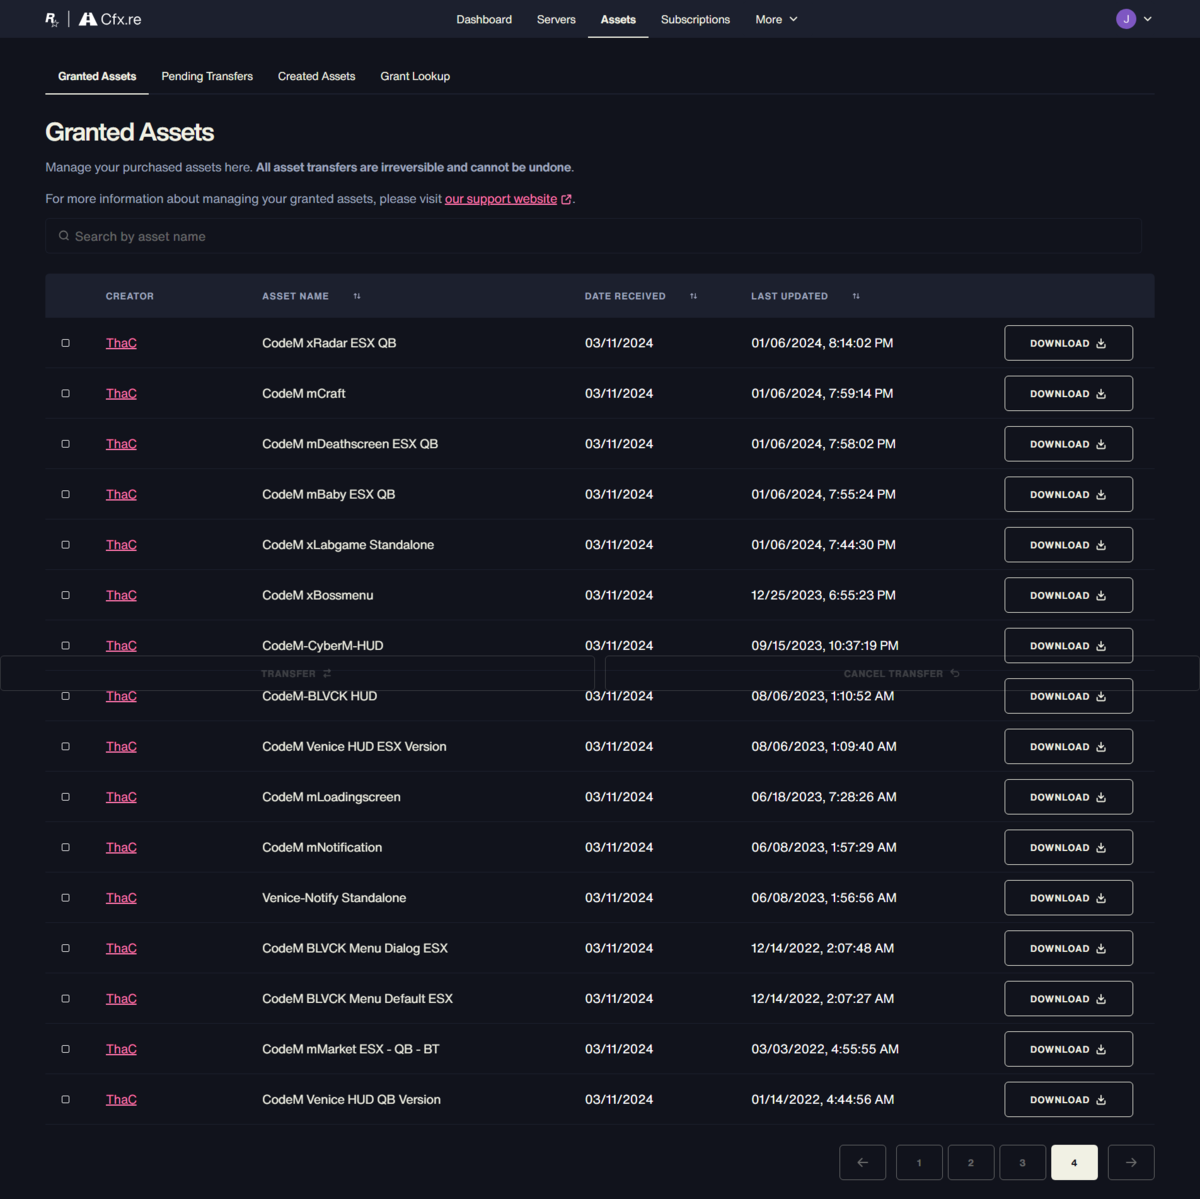
Task: Check the CodeM mDeathscreen ESX QB checkbox
Action: coord(66,444)
